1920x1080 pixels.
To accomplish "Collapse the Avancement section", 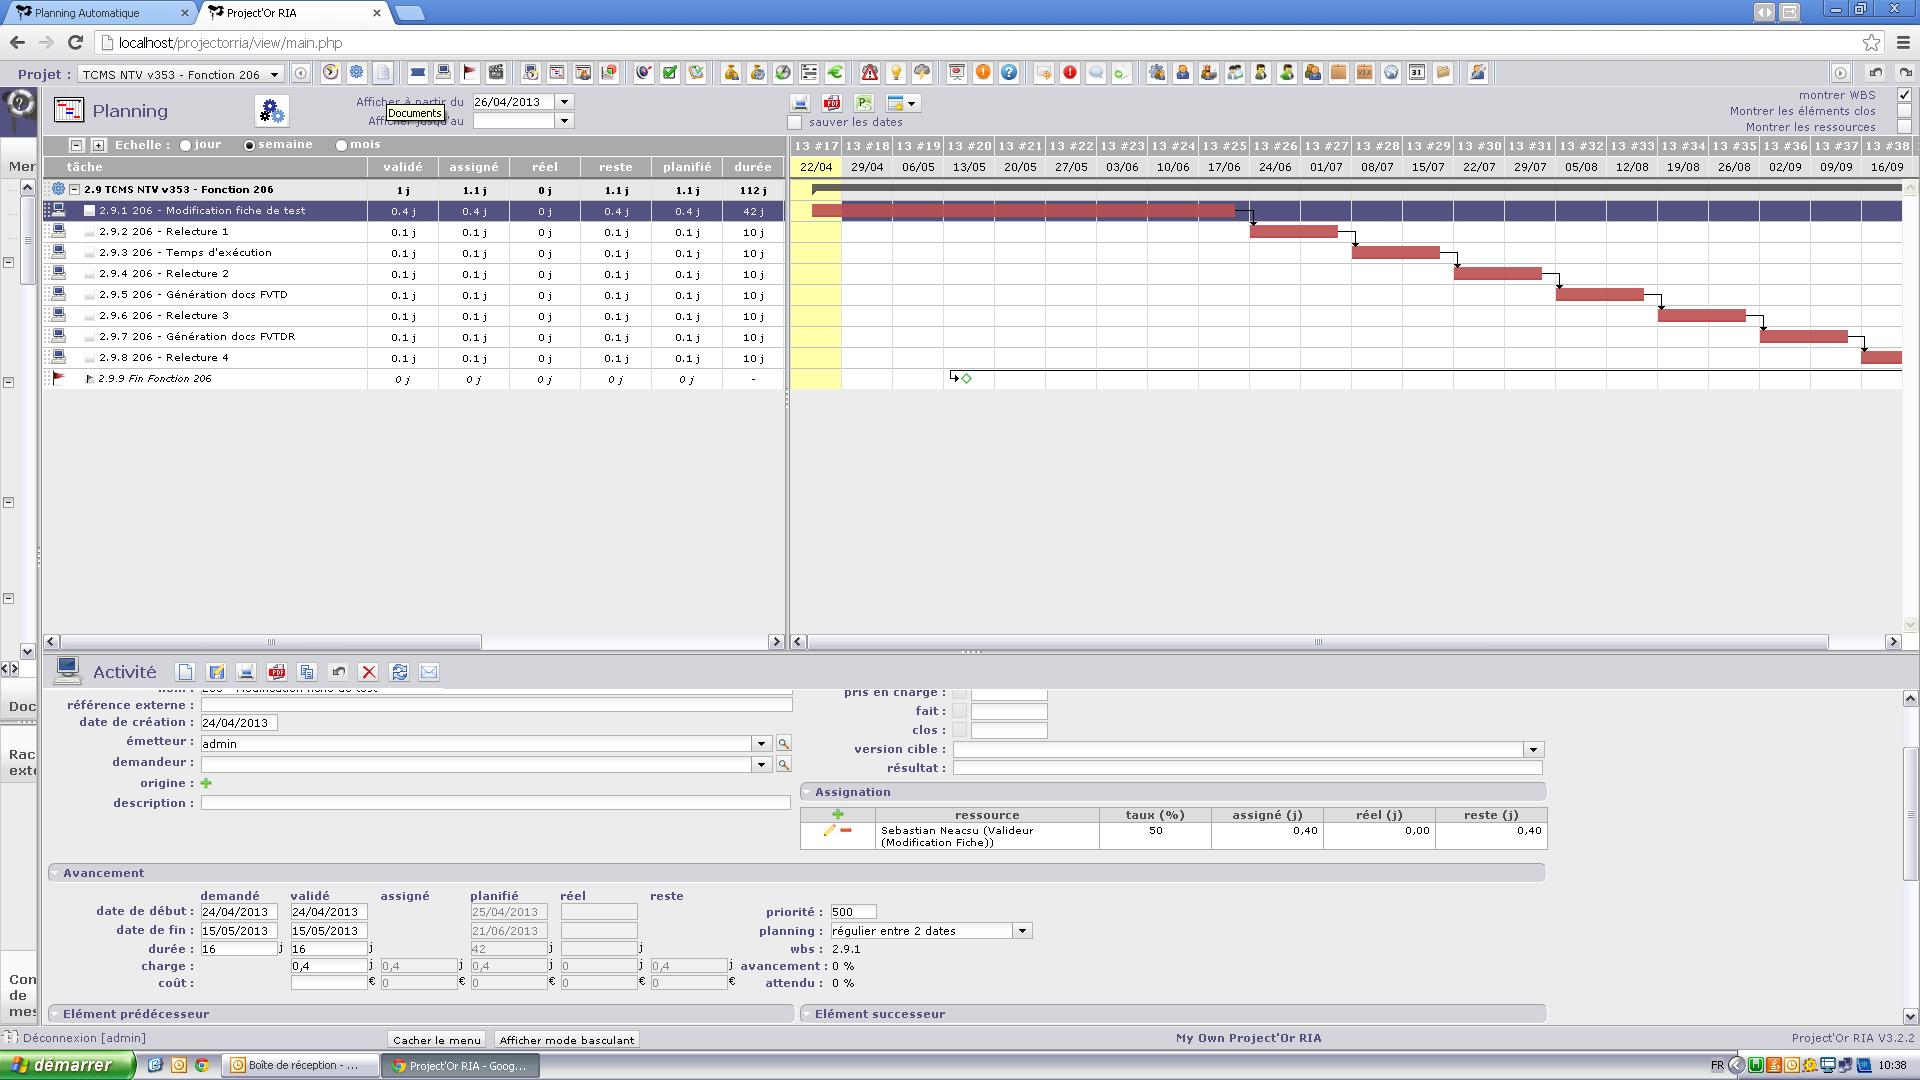I will pos(55,873).
